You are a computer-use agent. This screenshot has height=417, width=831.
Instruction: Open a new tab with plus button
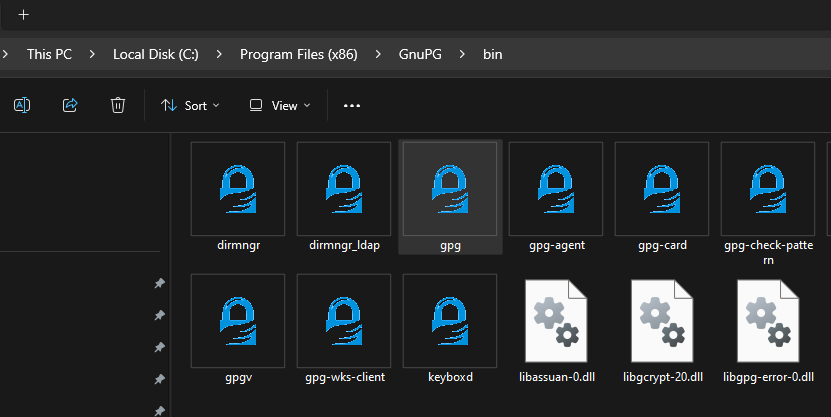23,15
